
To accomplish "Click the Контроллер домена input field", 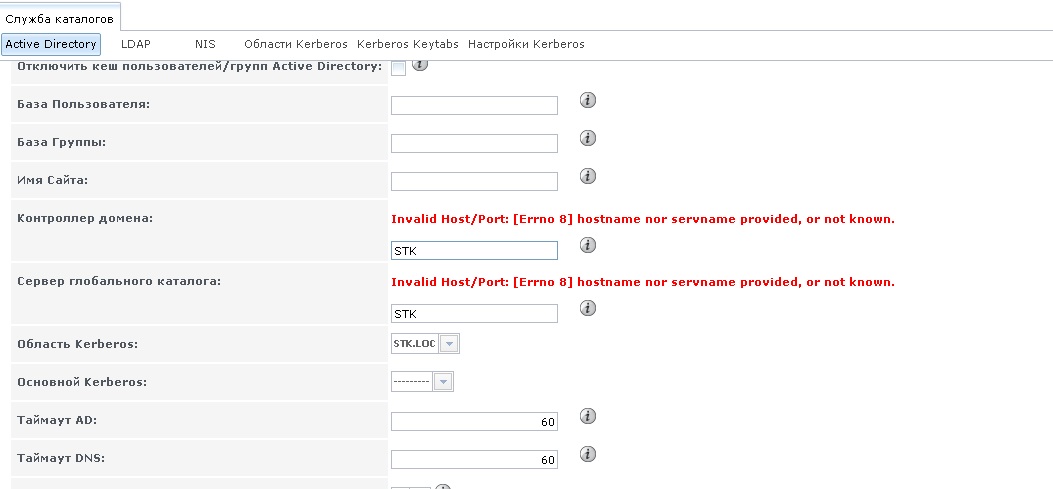I will [474, 251].
